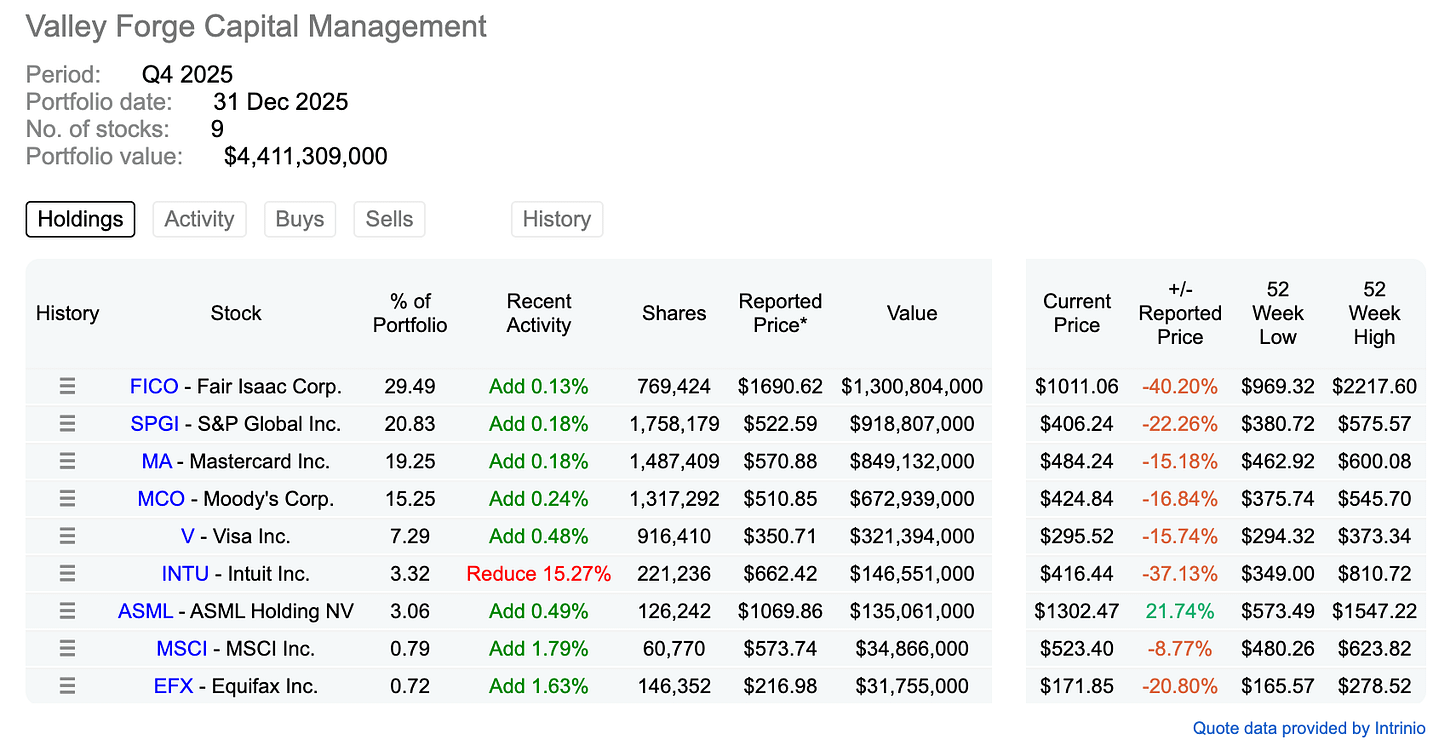Click the history icon beside Mastercard
1456x751 pixels.
(67, 461)
